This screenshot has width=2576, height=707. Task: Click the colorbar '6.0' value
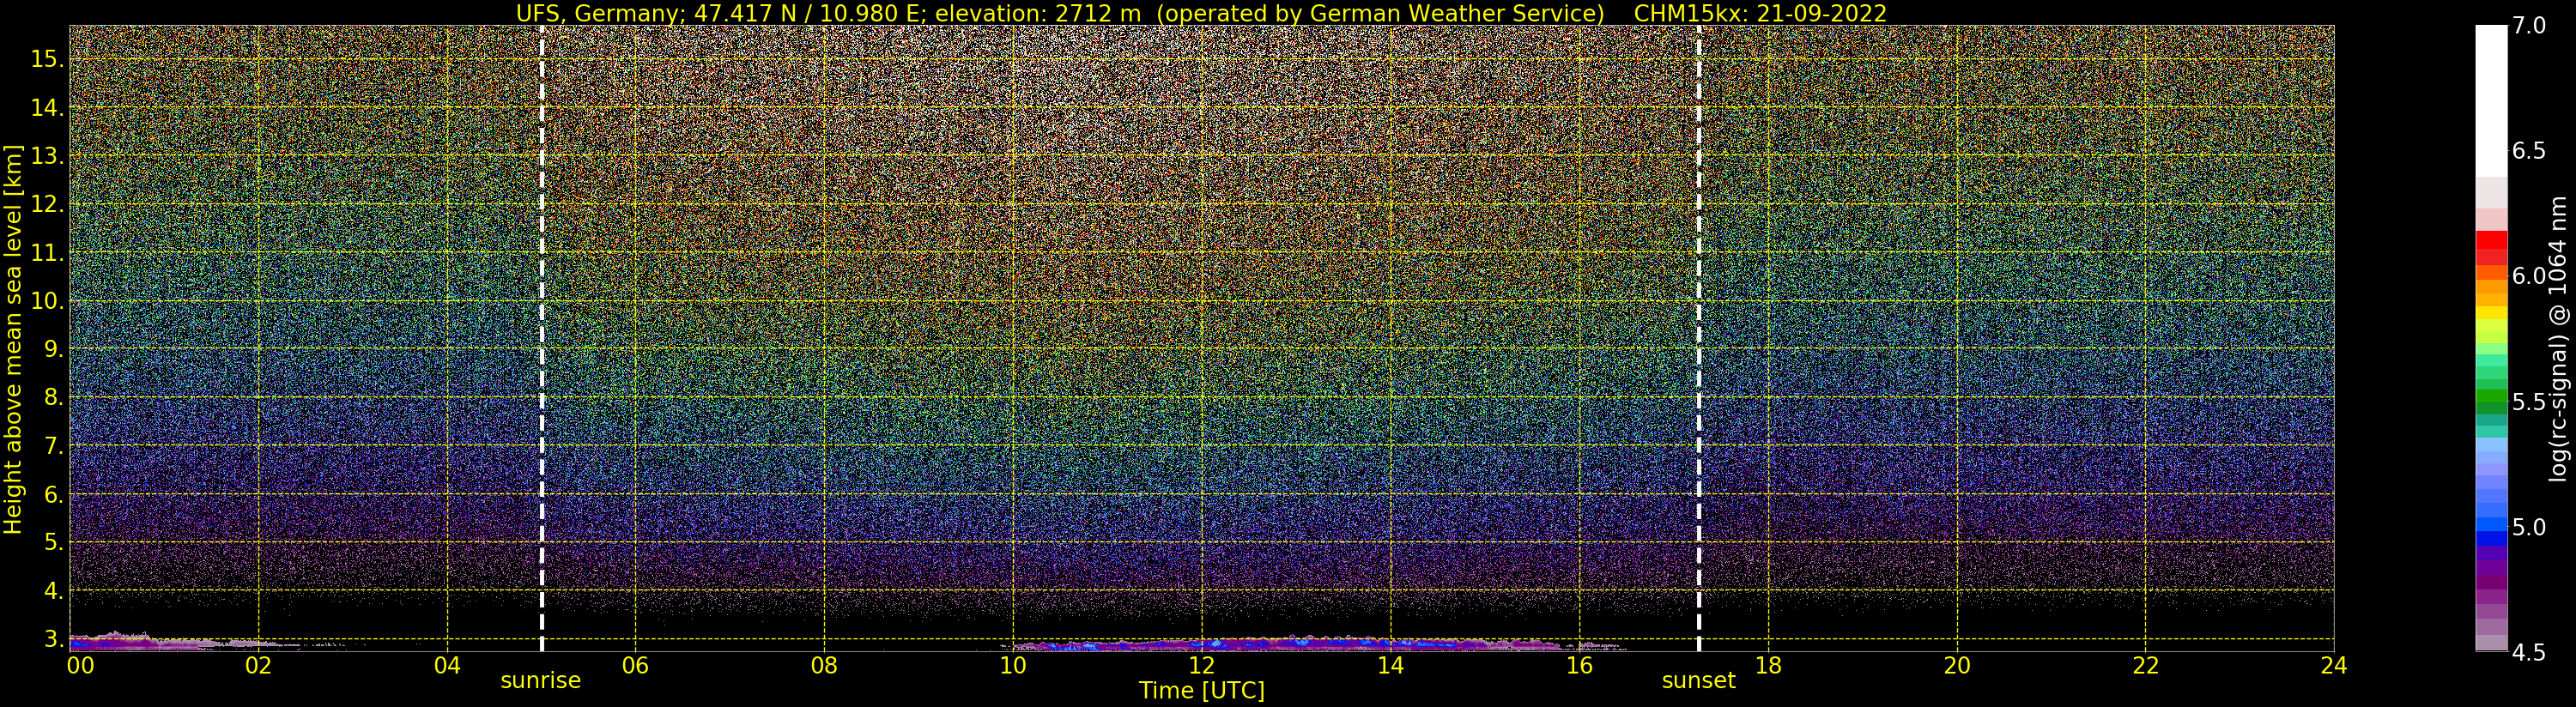(2527, 276)
